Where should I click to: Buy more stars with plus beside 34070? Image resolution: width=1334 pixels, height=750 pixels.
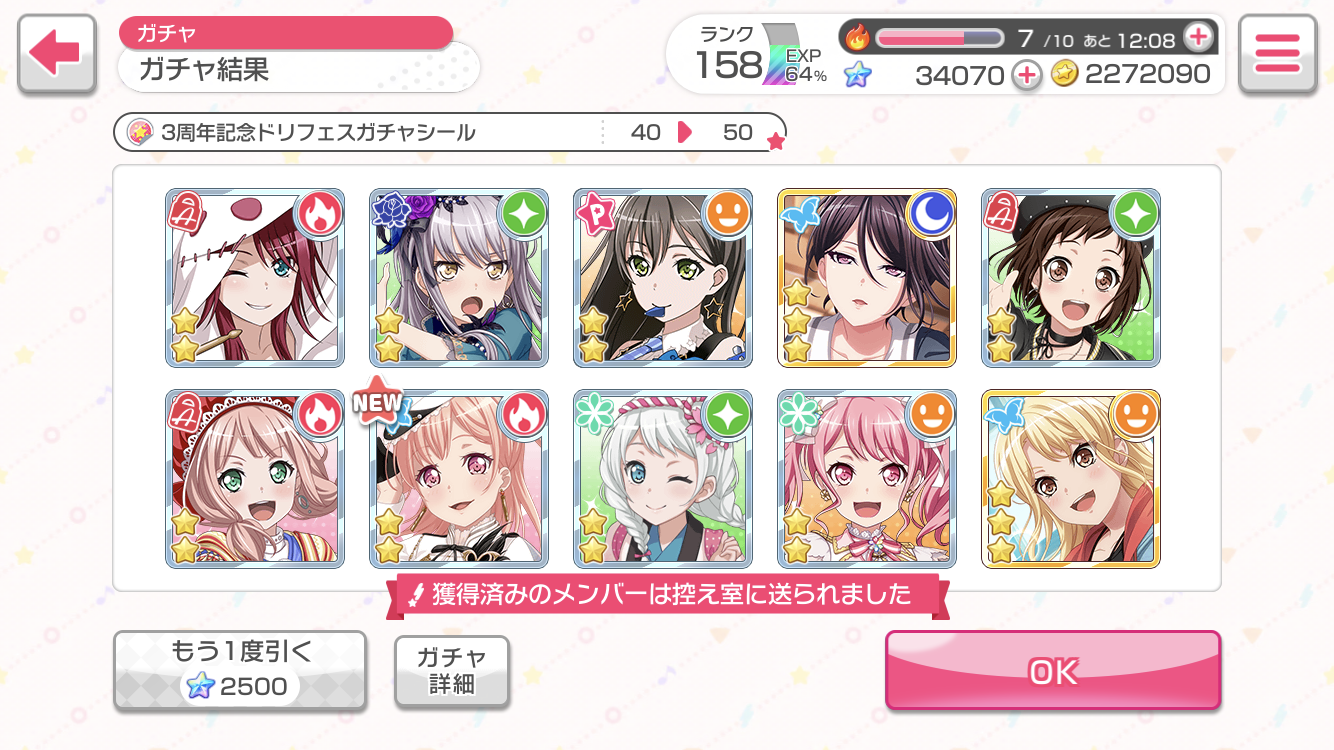click(x=1026, y=74)
